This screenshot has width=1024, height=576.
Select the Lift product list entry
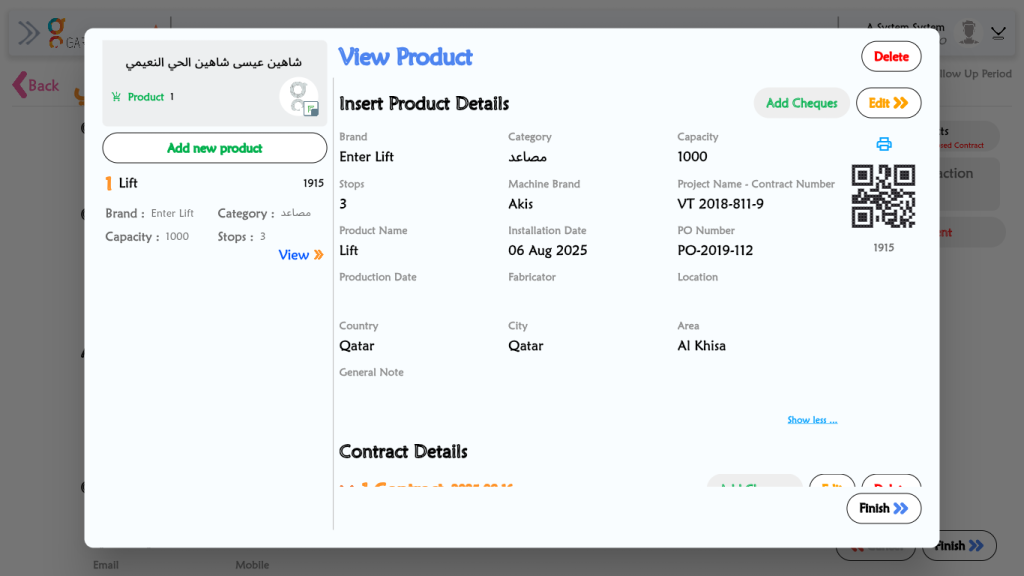[128, 183]
